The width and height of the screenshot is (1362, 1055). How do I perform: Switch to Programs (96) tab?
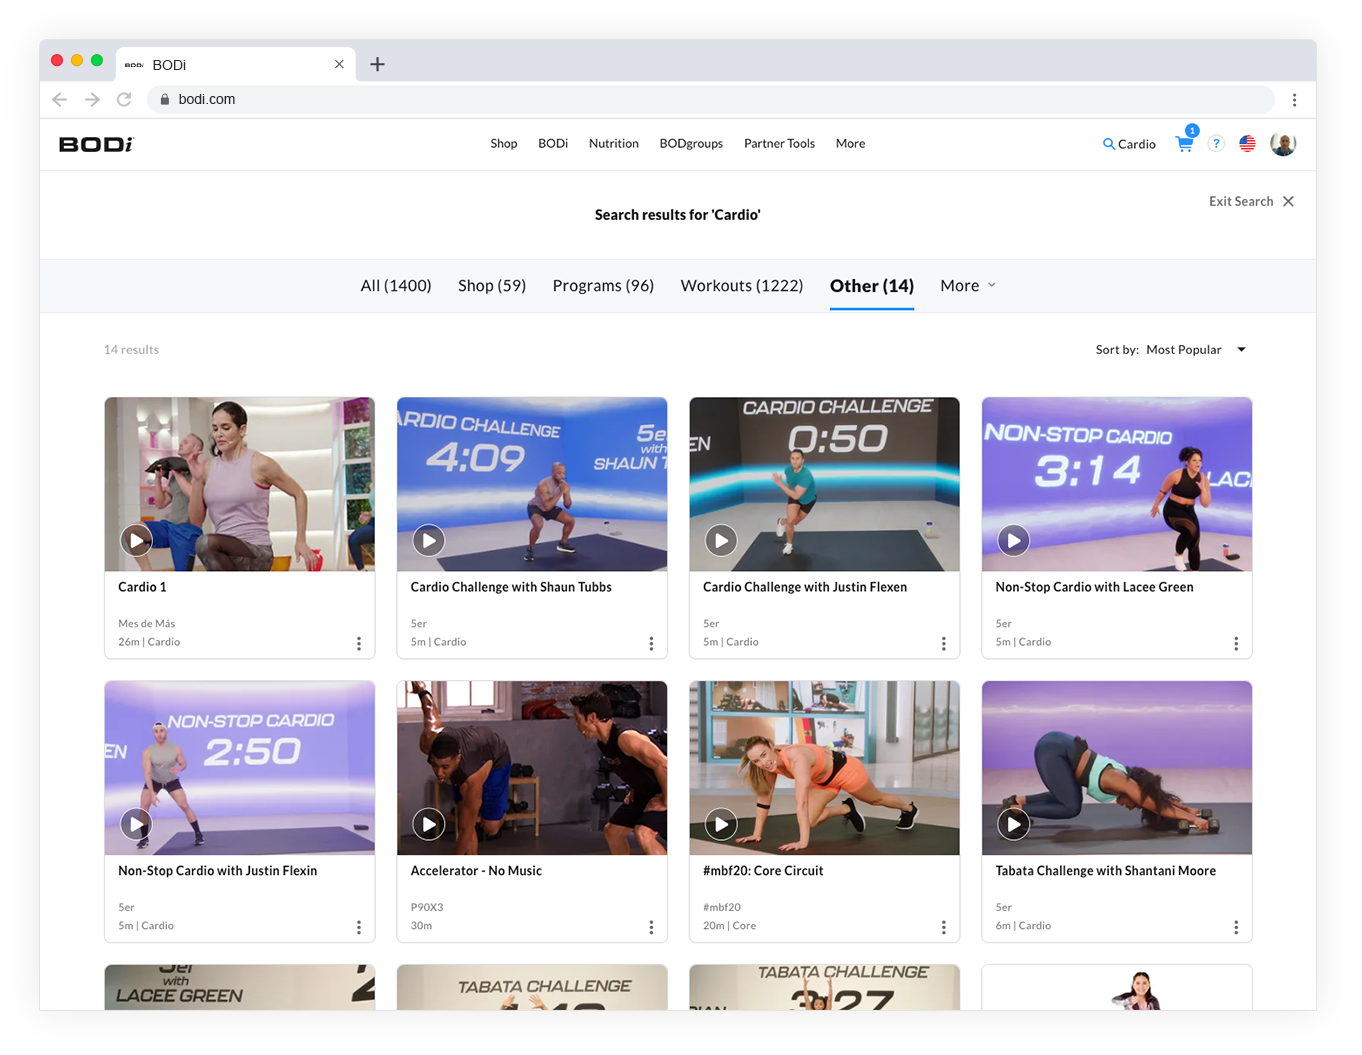[x=603, y=286]
